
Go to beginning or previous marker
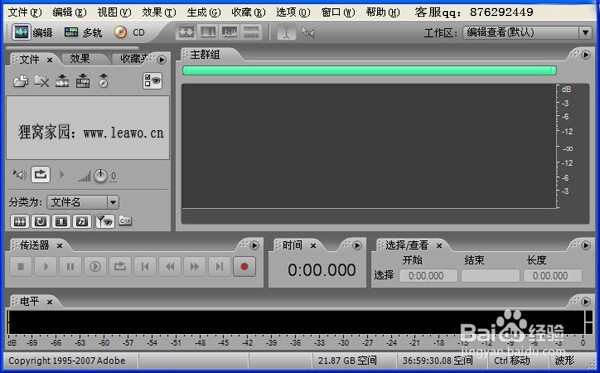(x=145, y=266)
